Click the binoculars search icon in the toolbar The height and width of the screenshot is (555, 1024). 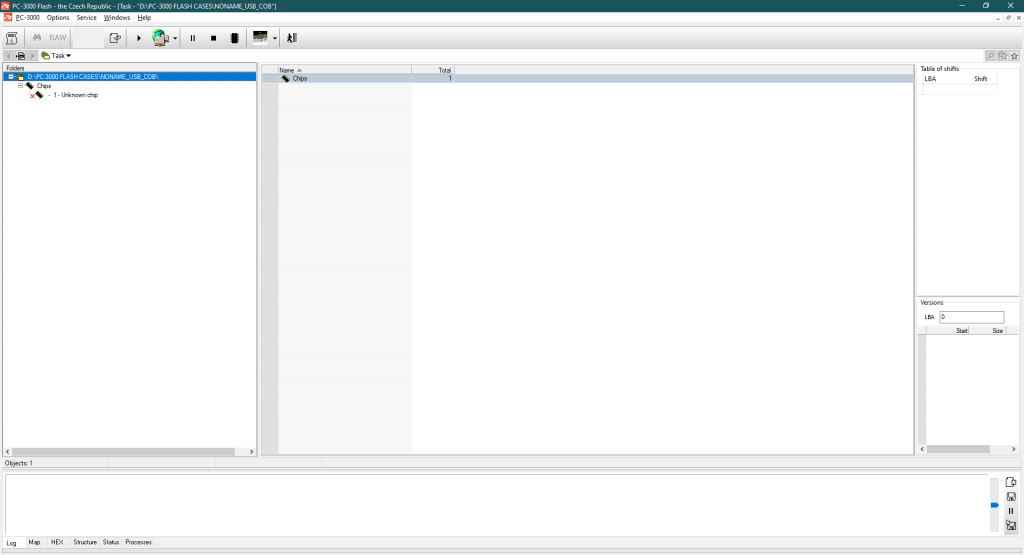tap(37, 38)
